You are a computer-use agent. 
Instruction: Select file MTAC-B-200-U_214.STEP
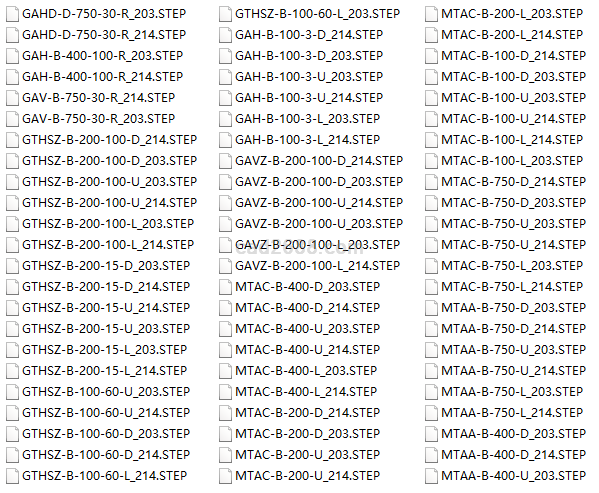[x=308, y=476]
